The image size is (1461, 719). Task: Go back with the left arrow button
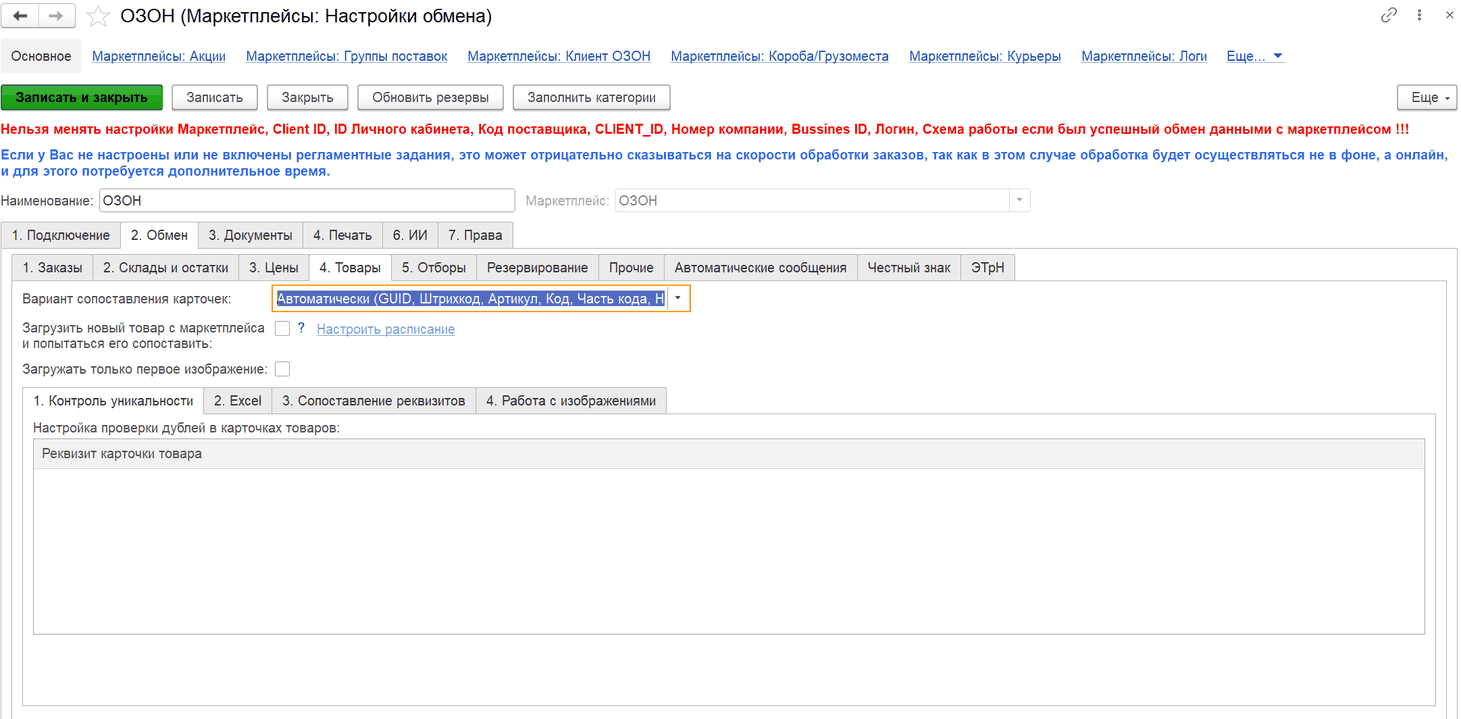pos(21,16)
